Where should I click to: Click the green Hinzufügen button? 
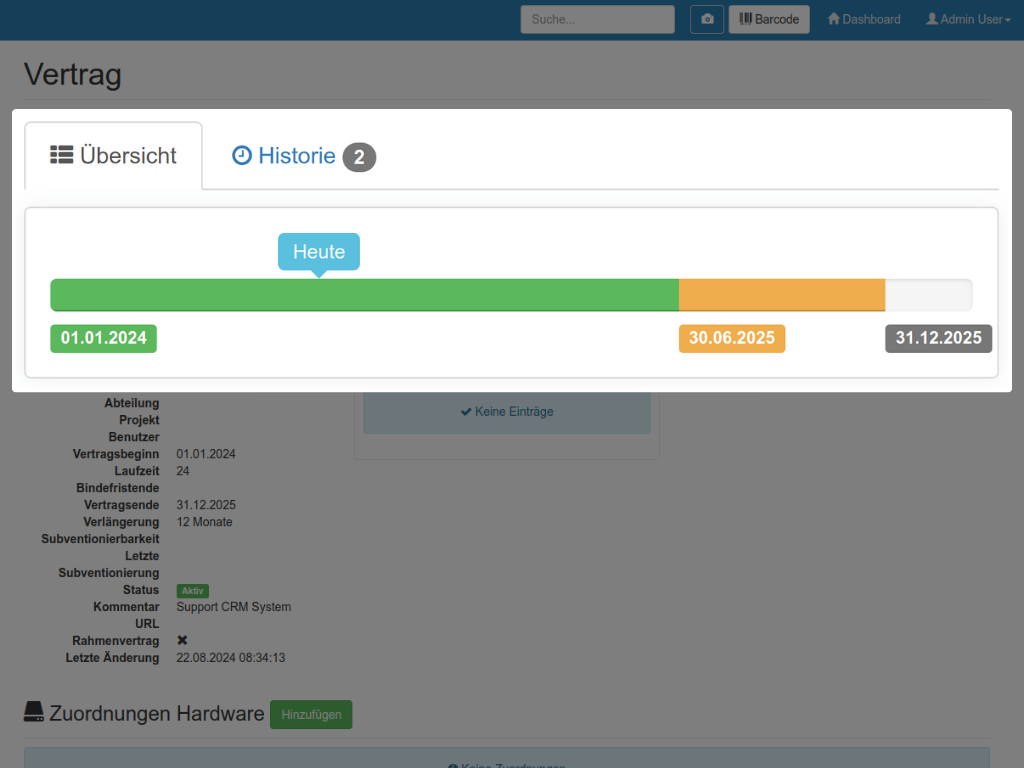pyautogui.click(x=311, y=714)
